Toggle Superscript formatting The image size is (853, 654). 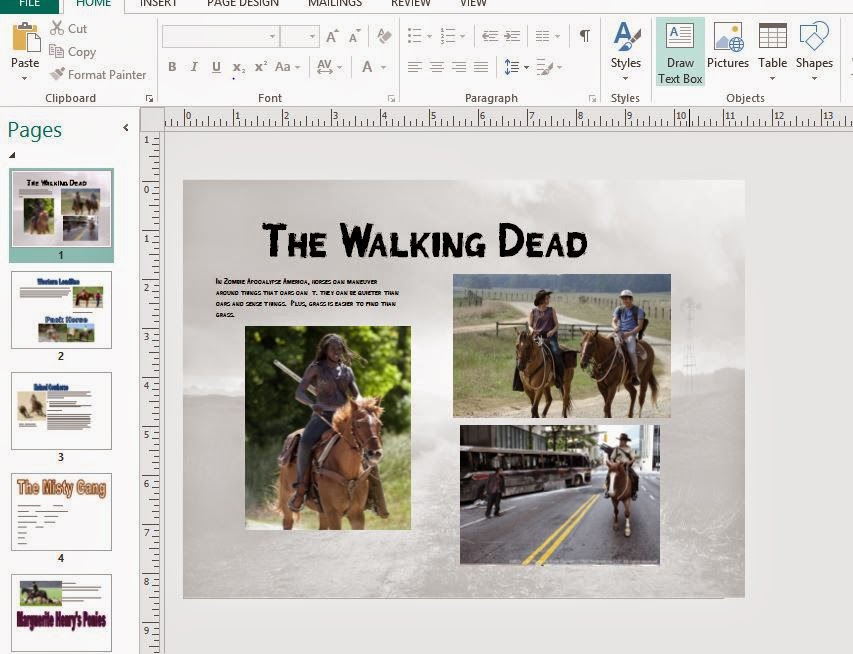261,66
